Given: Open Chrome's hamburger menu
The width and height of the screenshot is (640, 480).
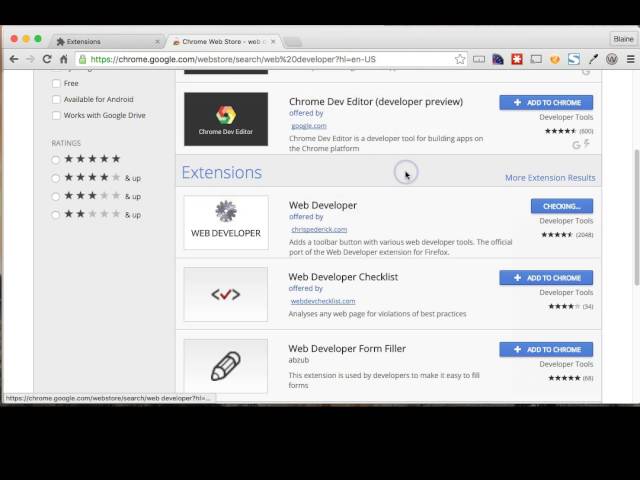Looking at the screenshot, I should click(x=631, y=59).
